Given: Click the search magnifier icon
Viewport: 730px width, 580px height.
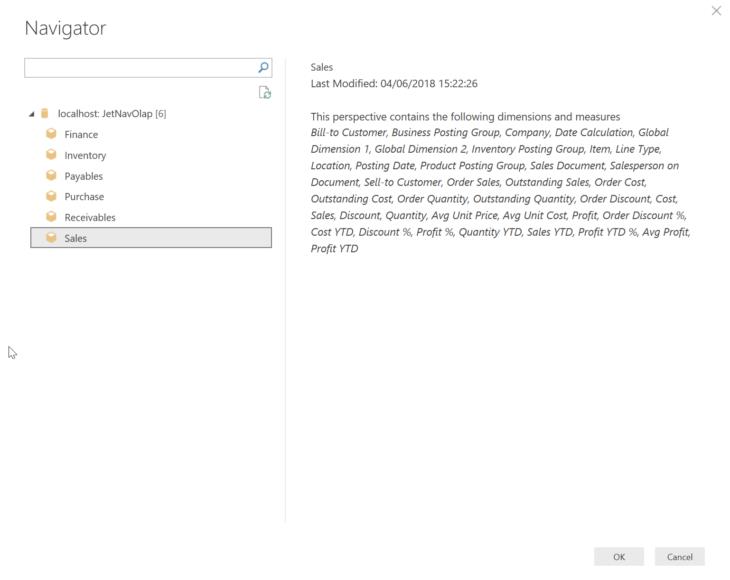Looking at the screenshot, I should (264, 67).
